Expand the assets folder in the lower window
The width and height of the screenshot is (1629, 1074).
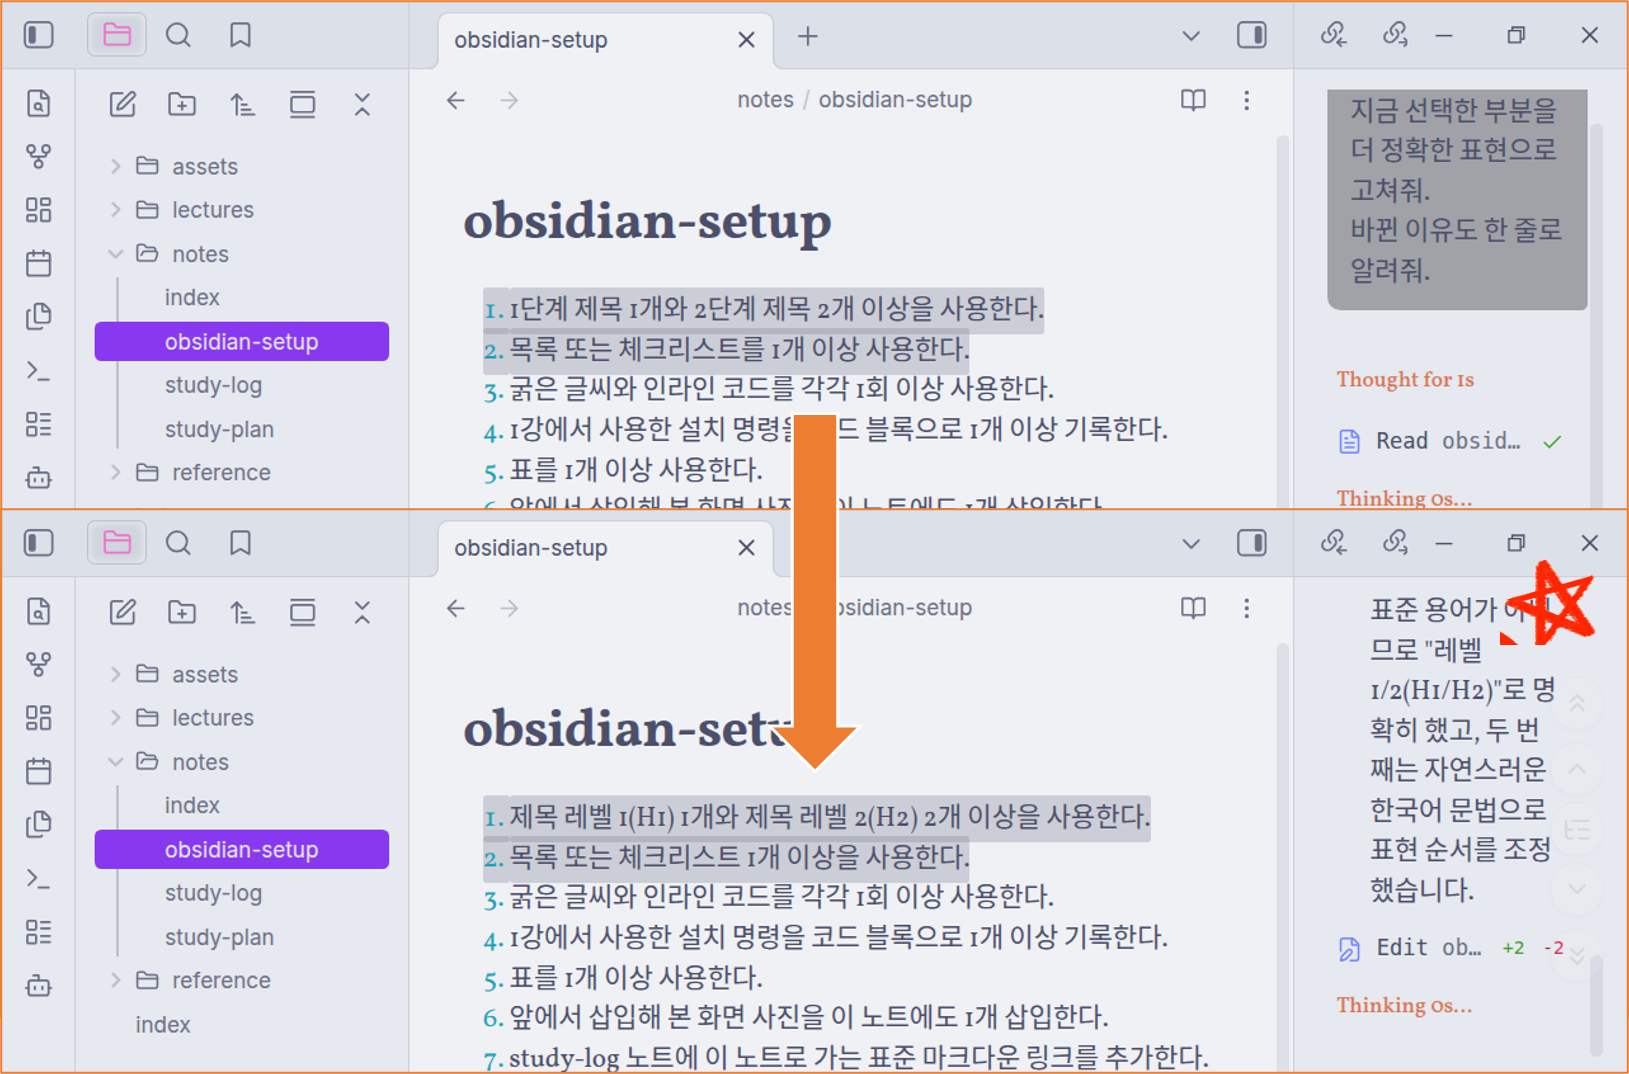tap(115, 674)
